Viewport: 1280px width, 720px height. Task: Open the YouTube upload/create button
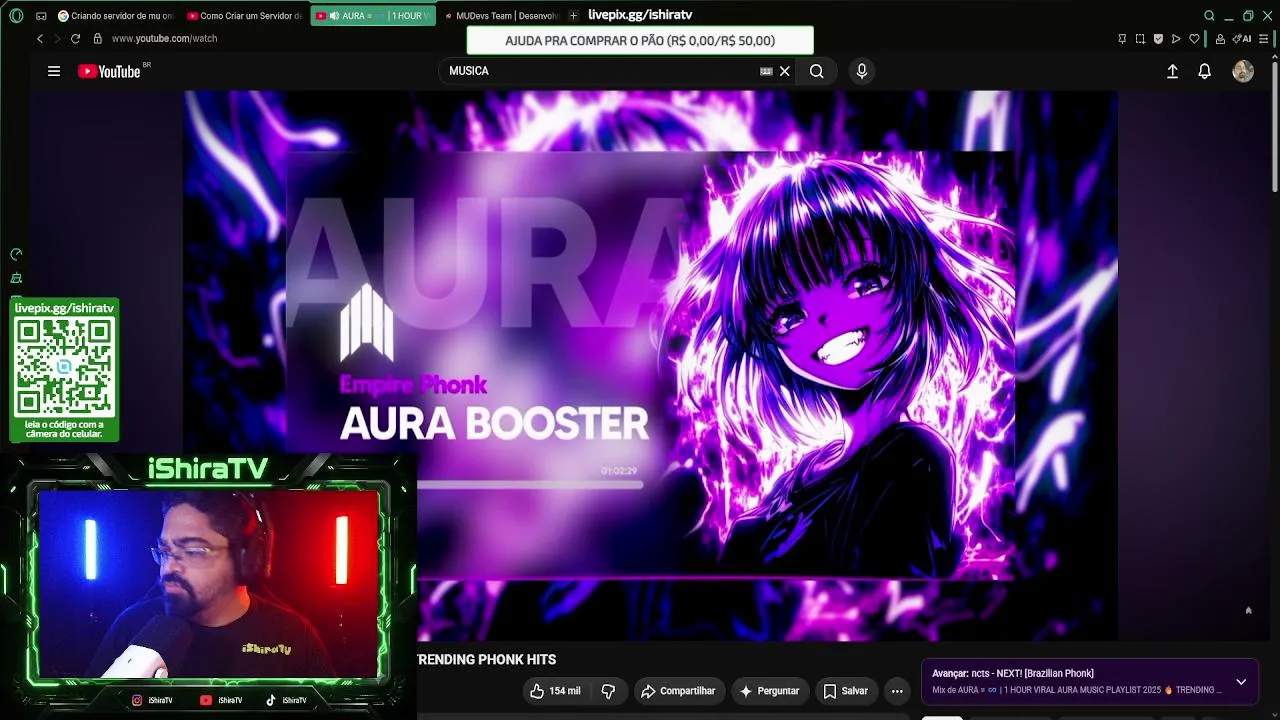(x=1172, y=71)
